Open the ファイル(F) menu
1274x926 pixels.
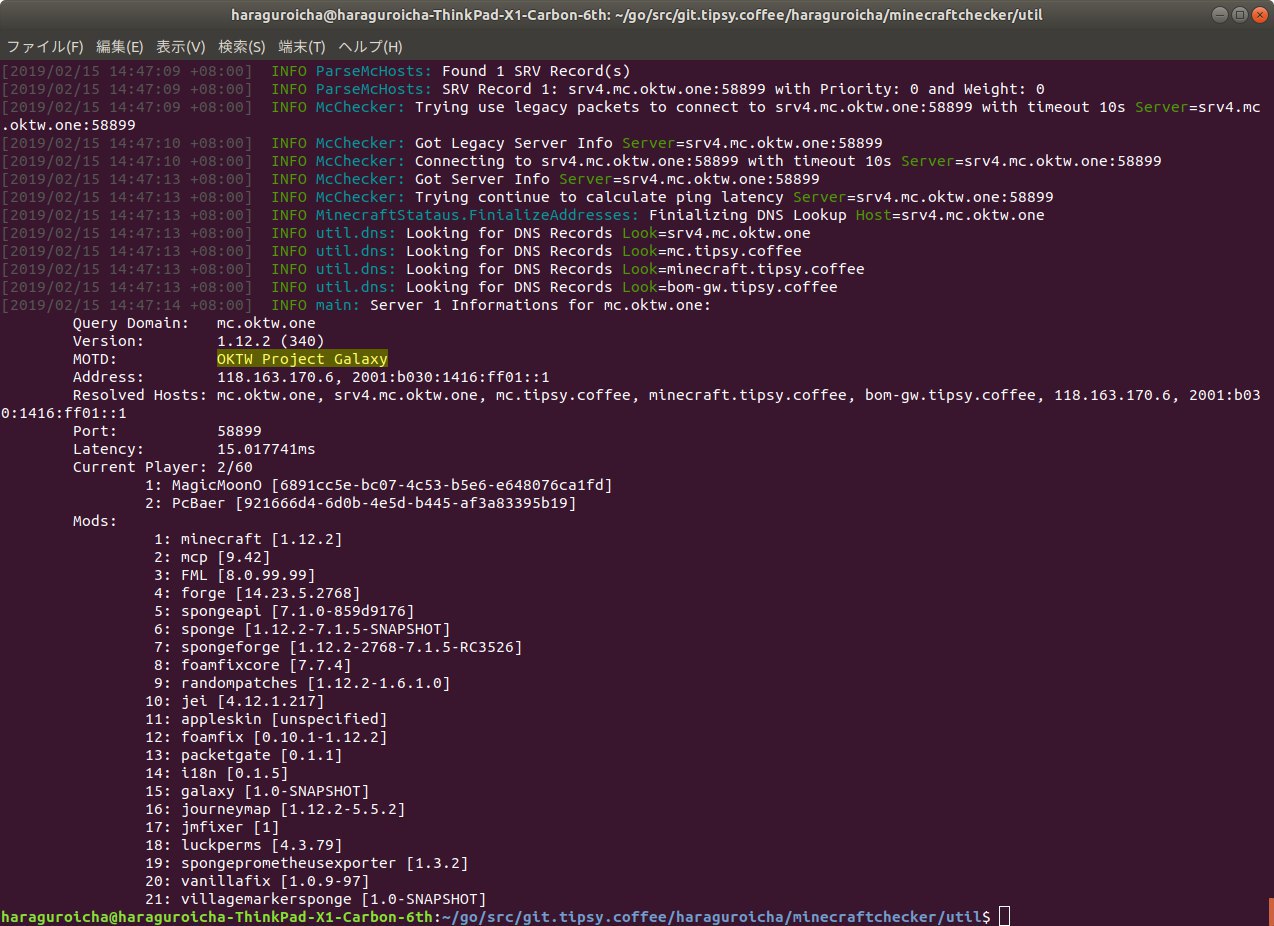click(x=46, y=47)
